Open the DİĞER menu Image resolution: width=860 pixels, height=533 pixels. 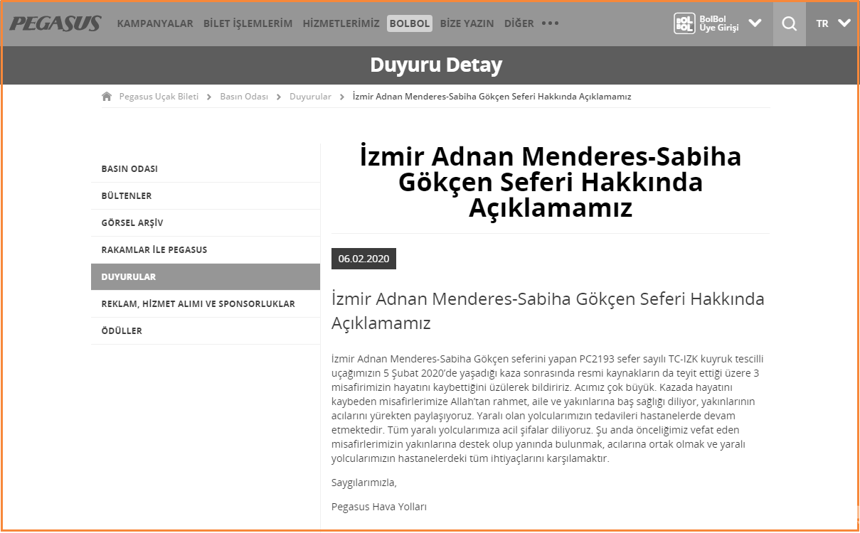coord(519,24)
